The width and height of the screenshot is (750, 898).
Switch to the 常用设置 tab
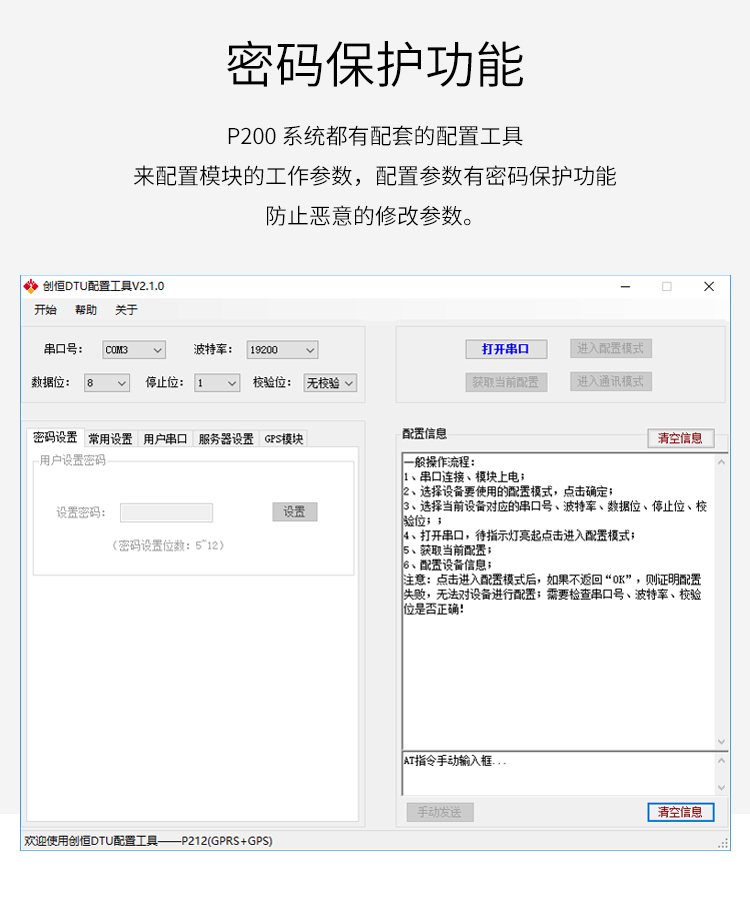pyautogui.click(x=110, y=438)
